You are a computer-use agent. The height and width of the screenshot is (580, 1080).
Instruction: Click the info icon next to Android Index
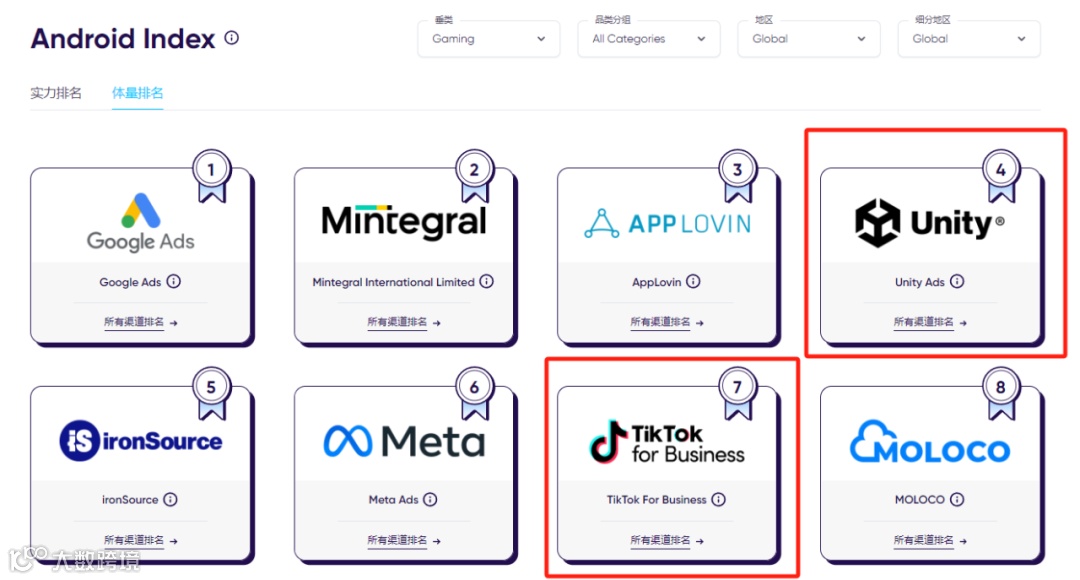231,38
